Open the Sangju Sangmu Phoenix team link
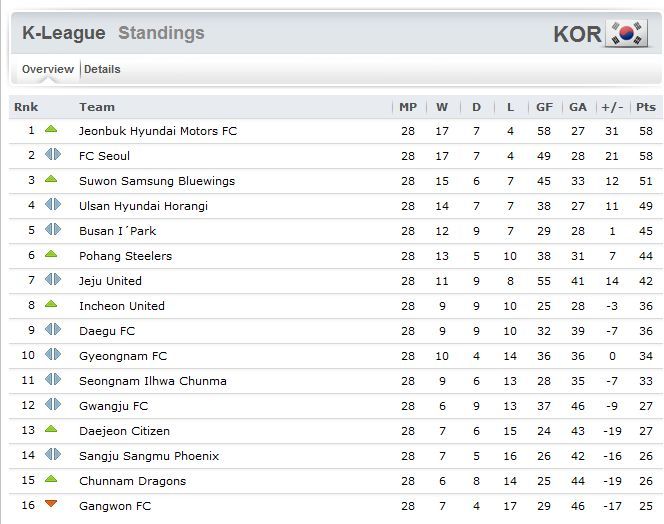 [x=149, y=456]
